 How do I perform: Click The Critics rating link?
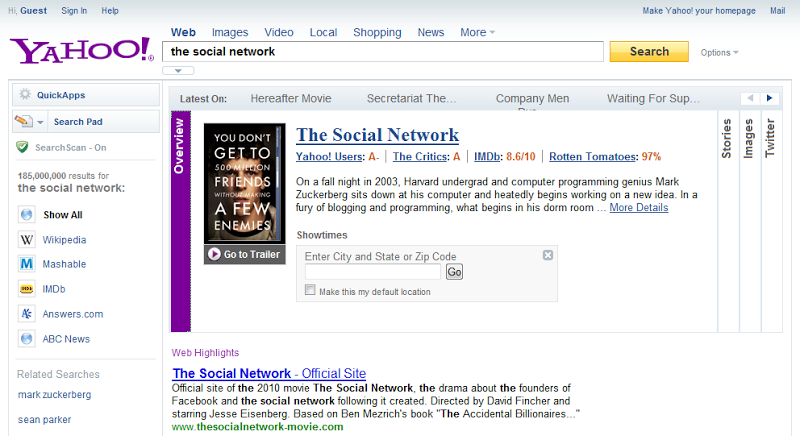coord(420,157)
